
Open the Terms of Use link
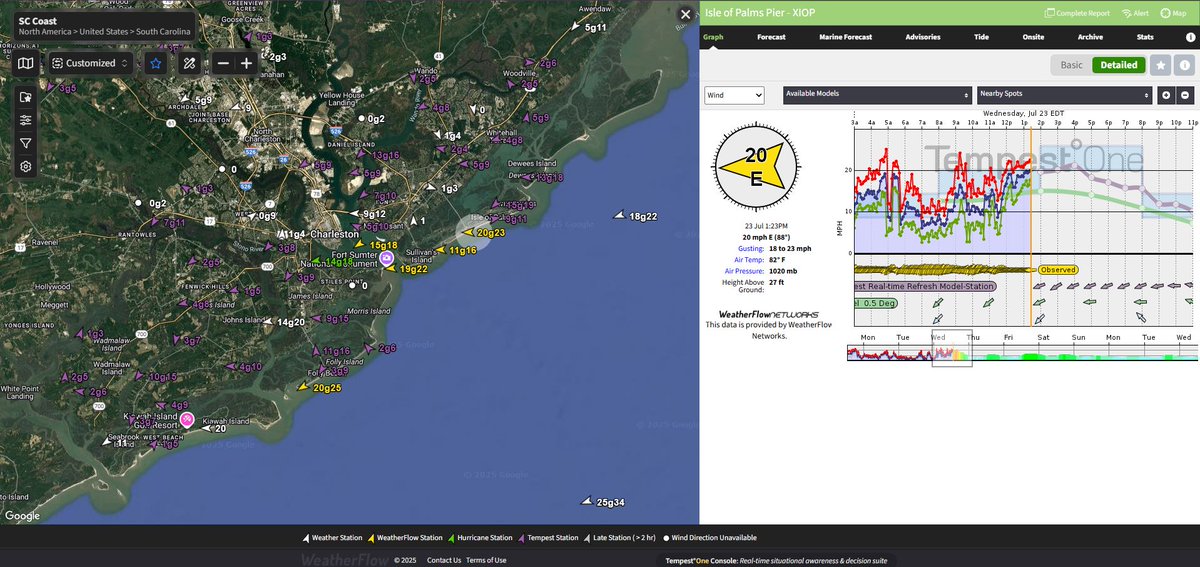486,560
